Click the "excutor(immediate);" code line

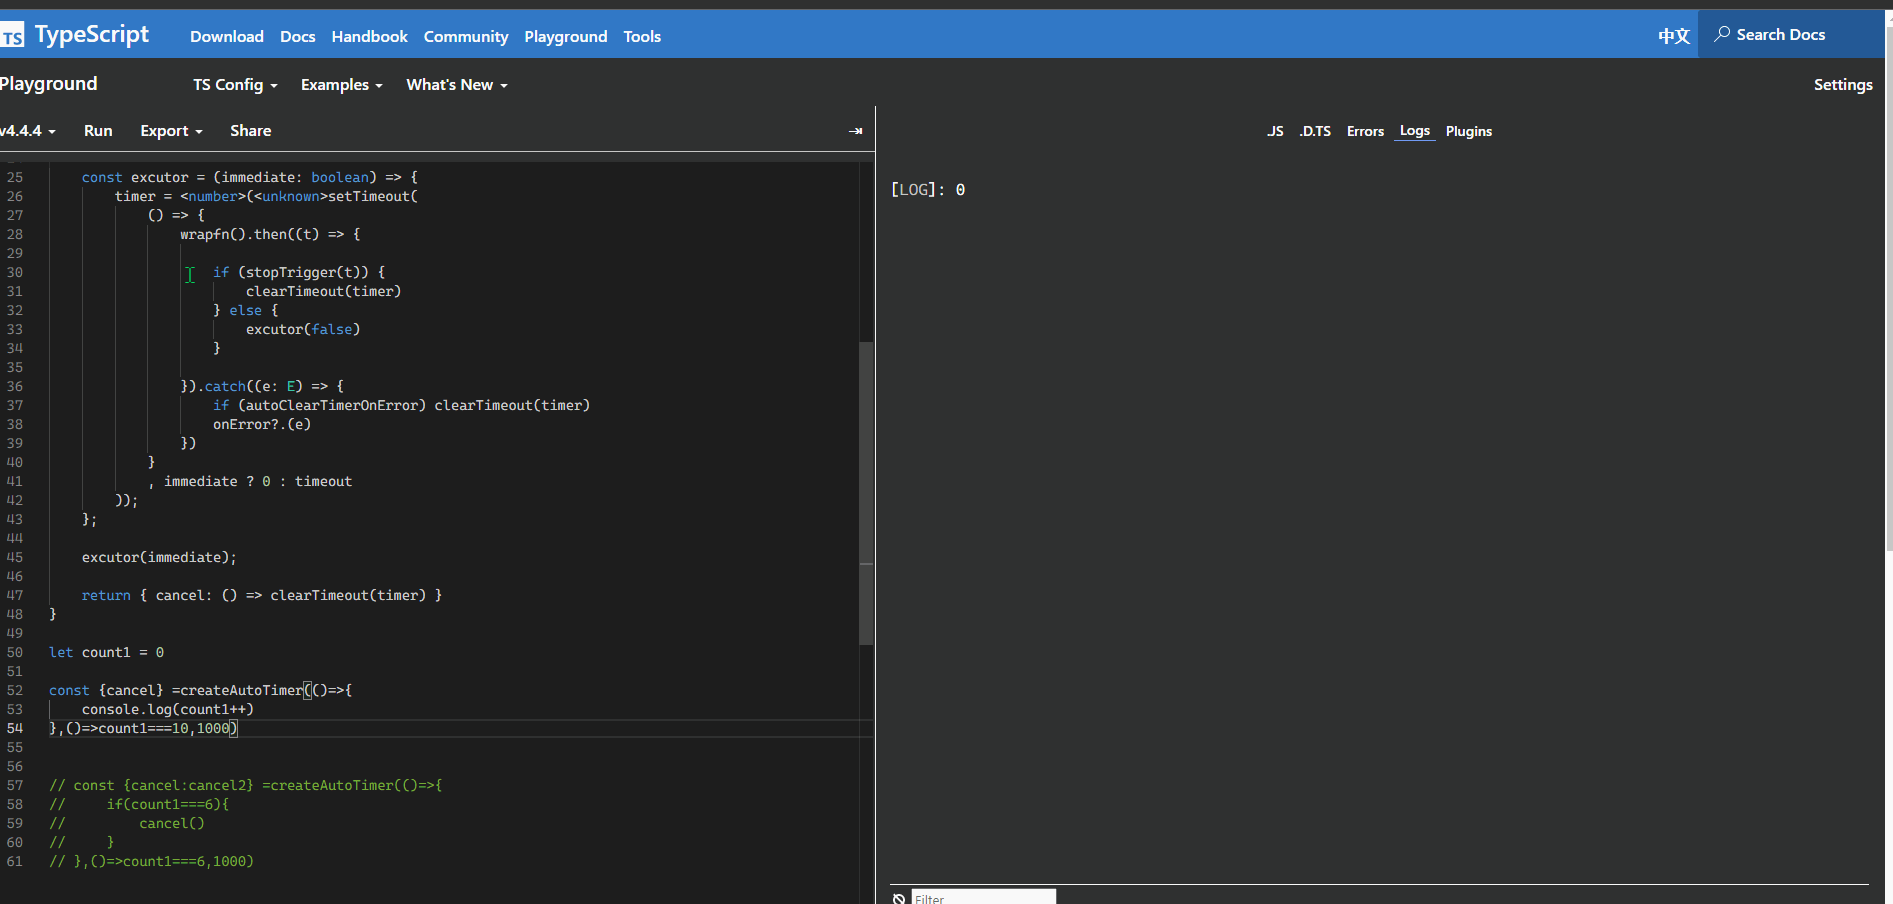pyautogui.click(x=159, y=557)
